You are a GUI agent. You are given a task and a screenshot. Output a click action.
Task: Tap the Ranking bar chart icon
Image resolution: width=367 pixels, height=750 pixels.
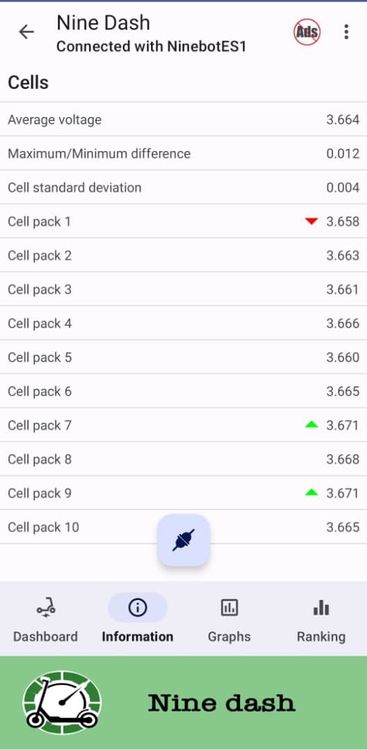(x=321, y=607)
